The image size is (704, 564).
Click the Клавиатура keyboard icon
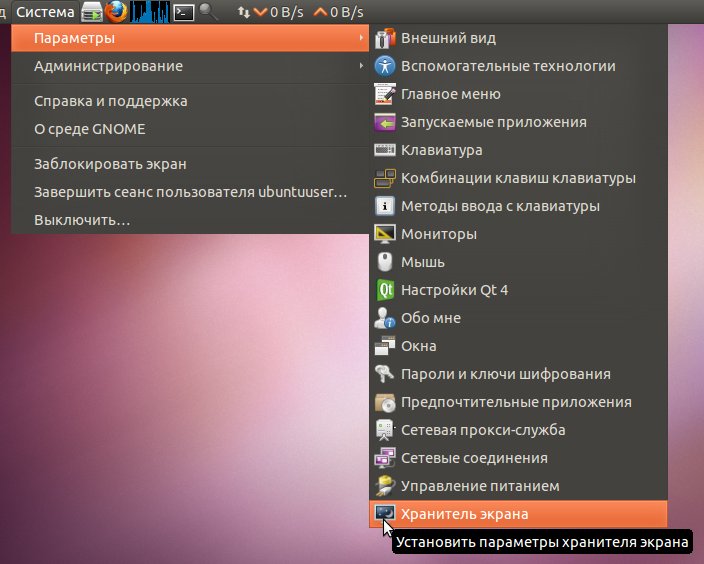point(385,150)
